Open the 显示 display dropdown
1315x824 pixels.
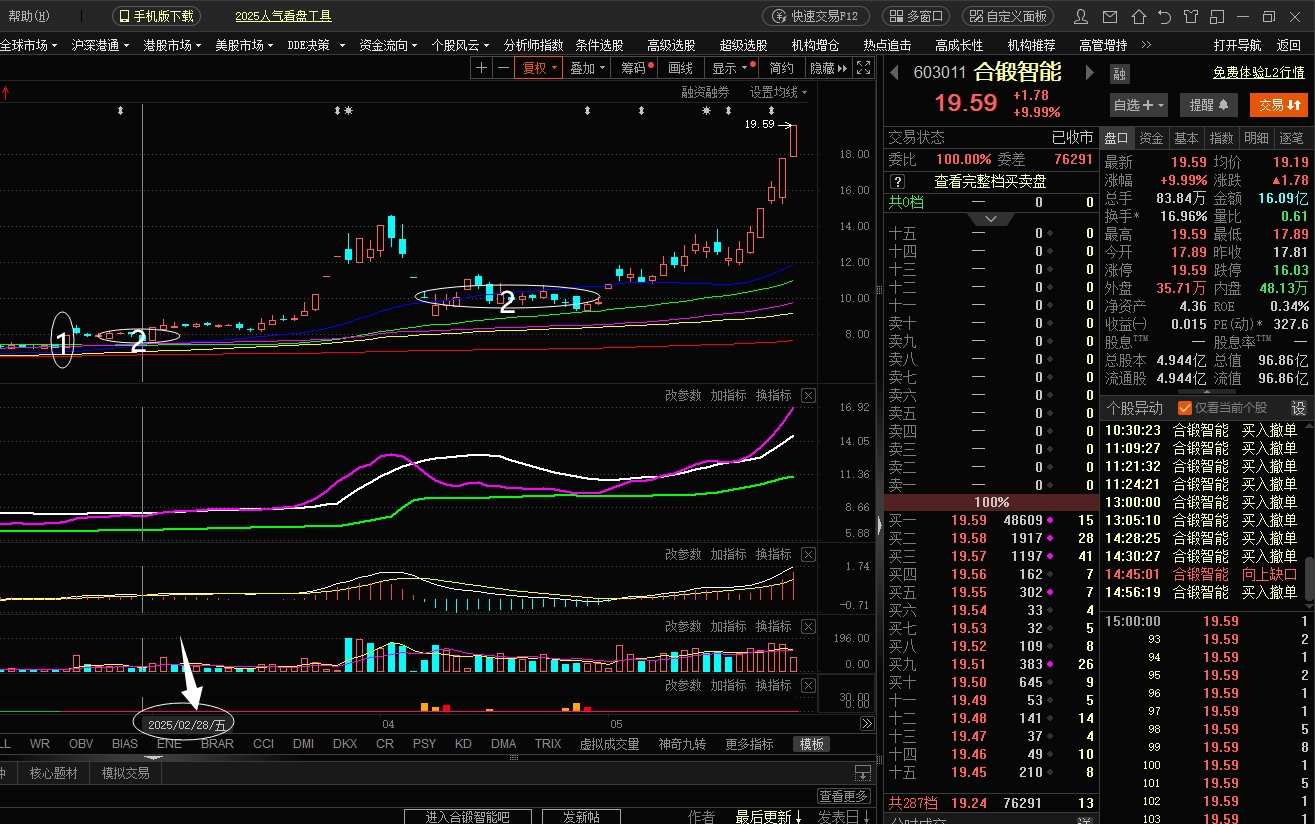tap(730, 68)
